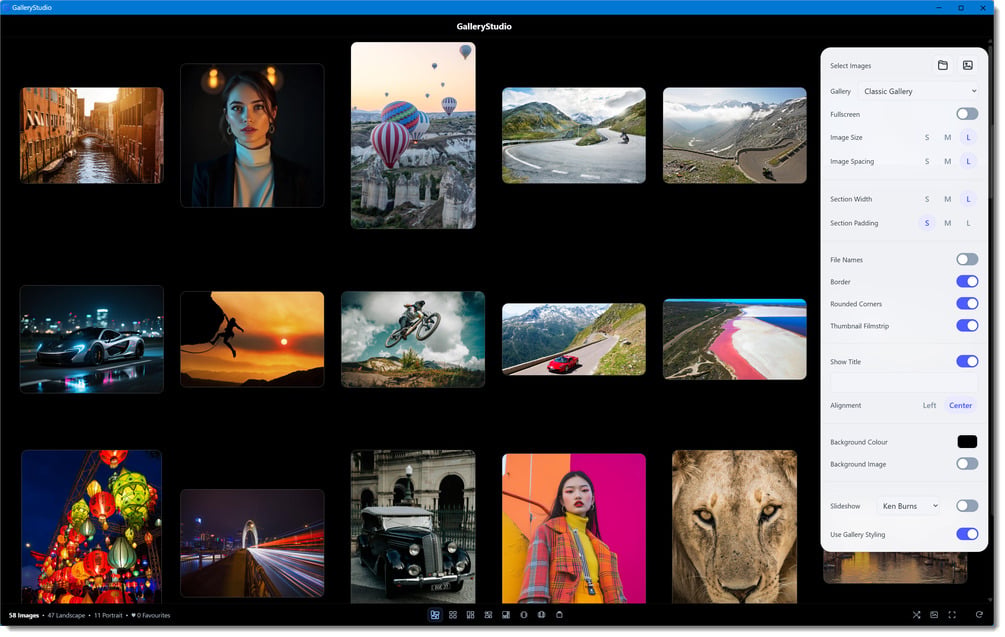Open the portrait of woman with earrings
Screen dimensions: 1005x637
(x=253, y=136)
